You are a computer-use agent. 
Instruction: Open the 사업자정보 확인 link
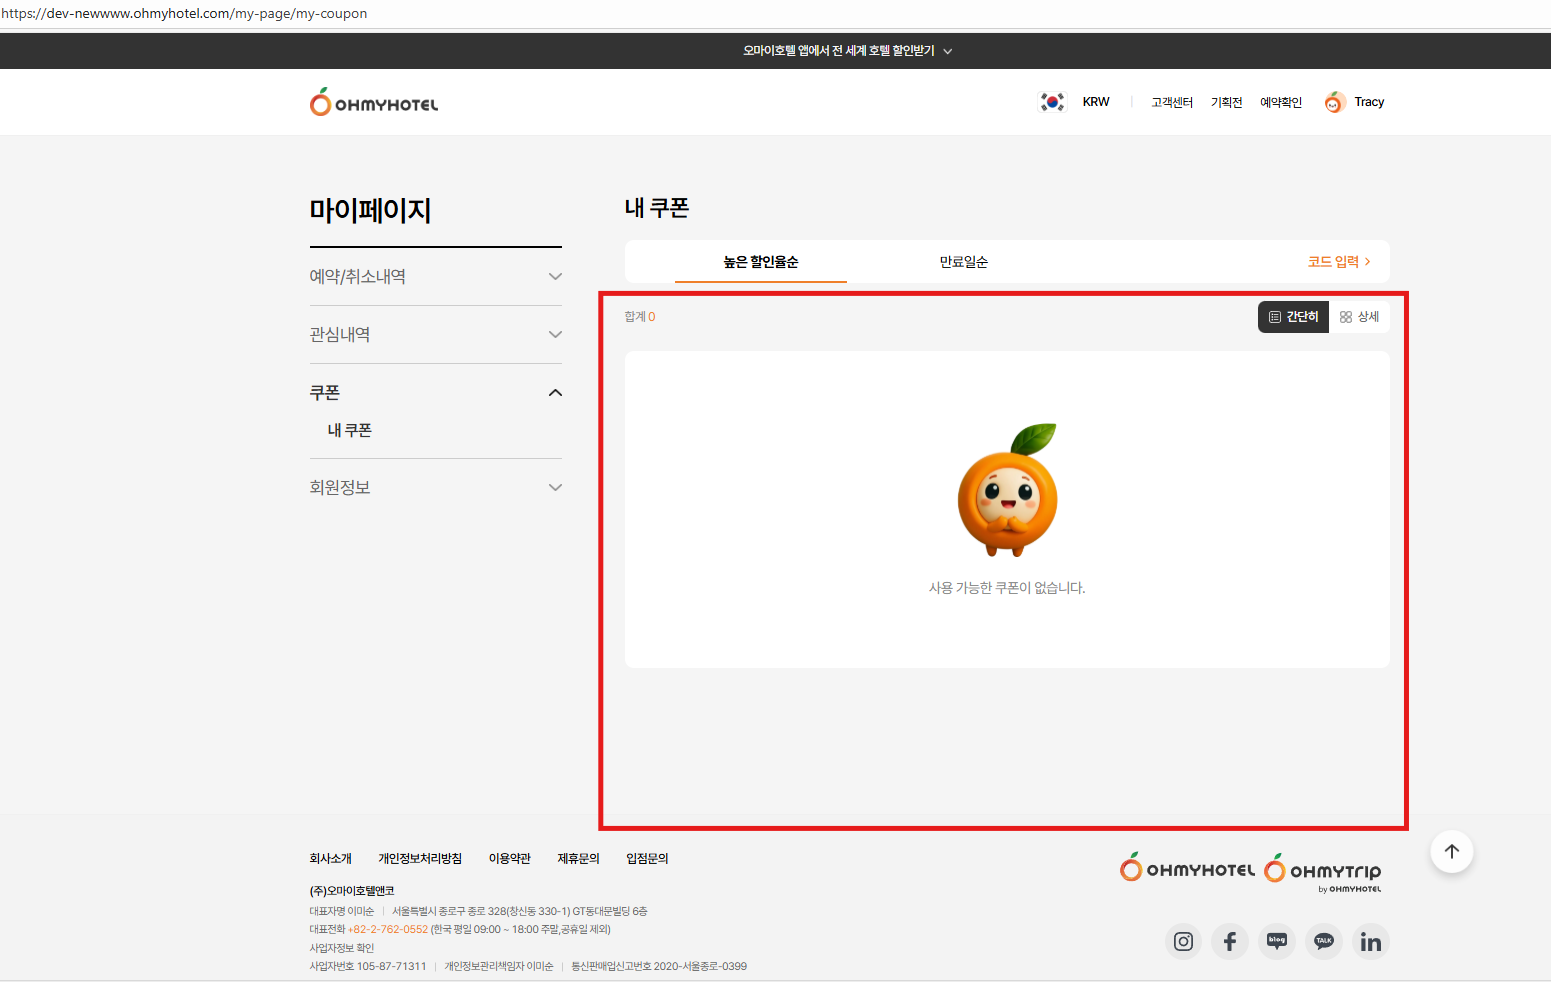(342, 948)
